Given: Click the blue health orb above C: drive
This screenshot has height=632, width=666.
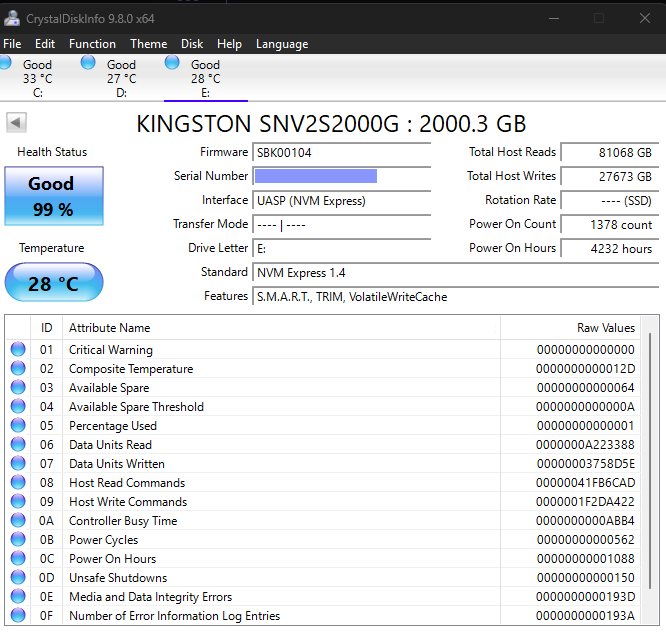Looking at the screenshot, I should [5, 62].
